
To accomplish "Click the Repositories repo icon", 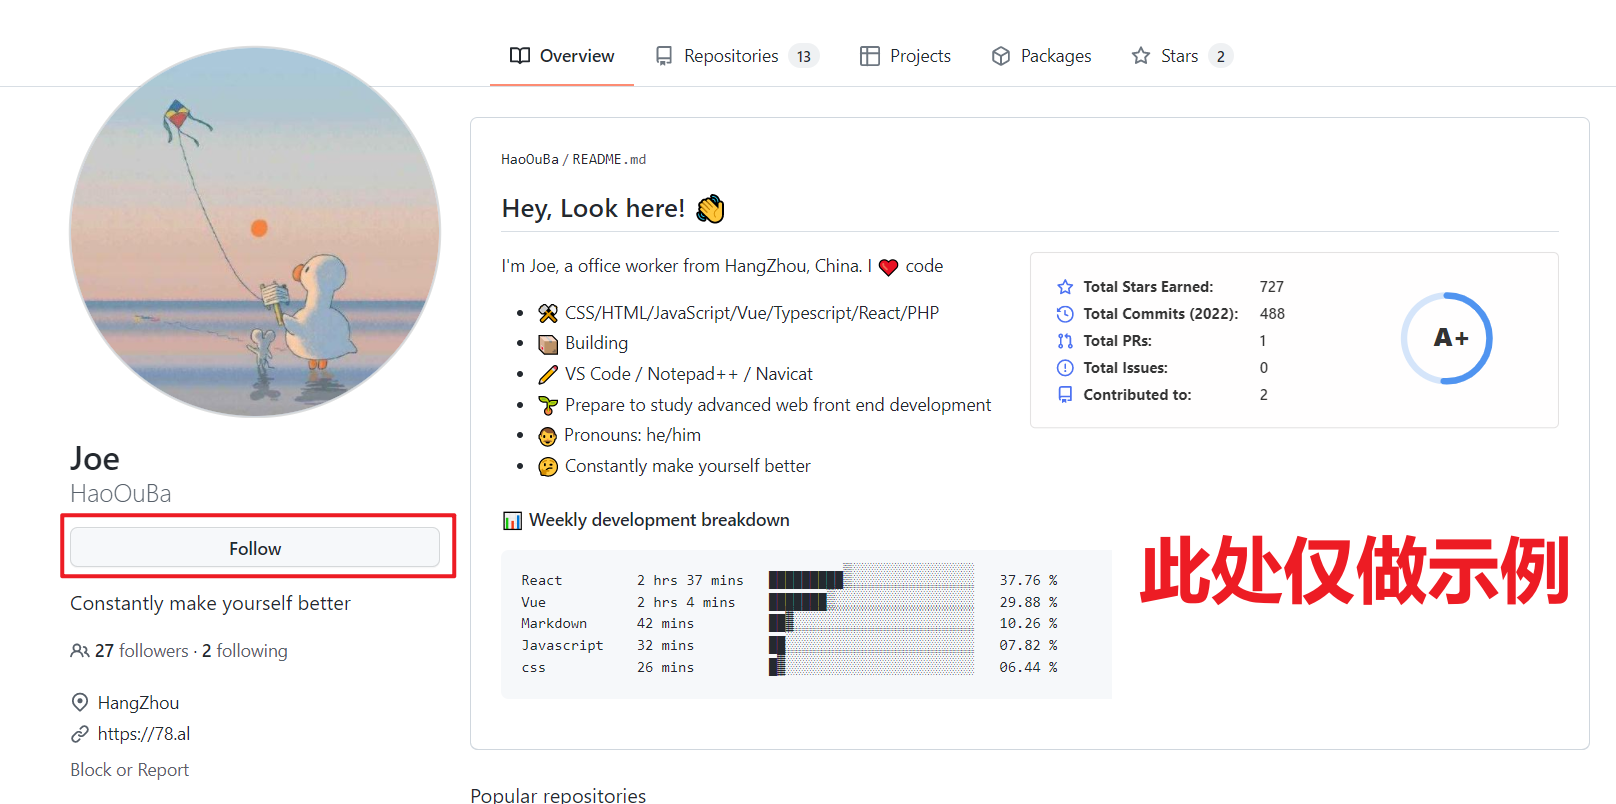I will (x=664, y=56).
